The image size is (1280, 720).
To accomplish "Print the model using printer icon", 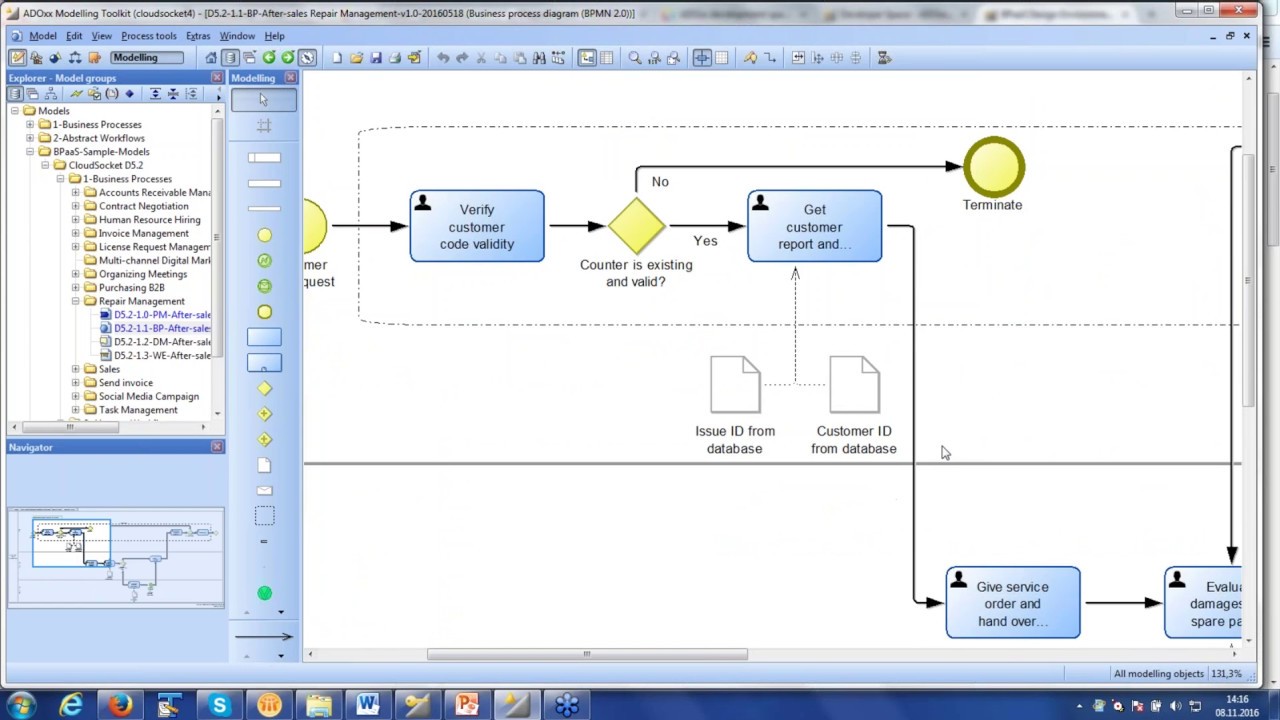I will click(395, 58).
